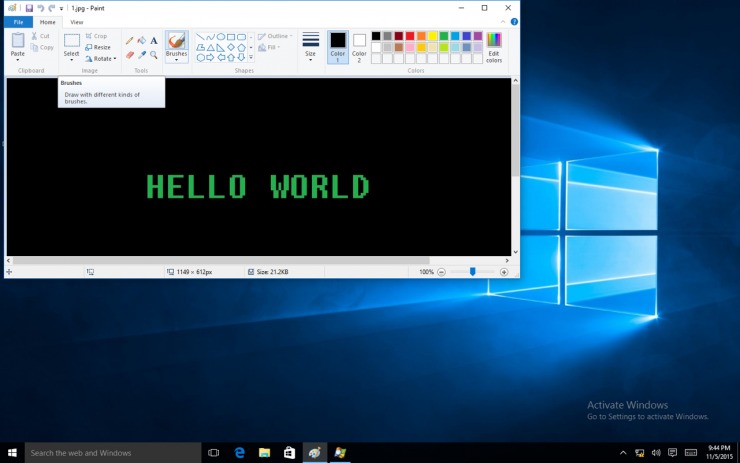
Task: Click the Resize button
Action: pos(98,47)
